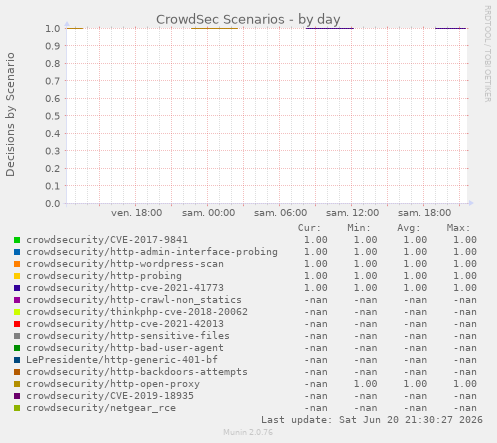Select the crowdsecurity/http-cve-2021-42013 label
The width and height of the screenshot is (497, 443).
coord(125,324)
